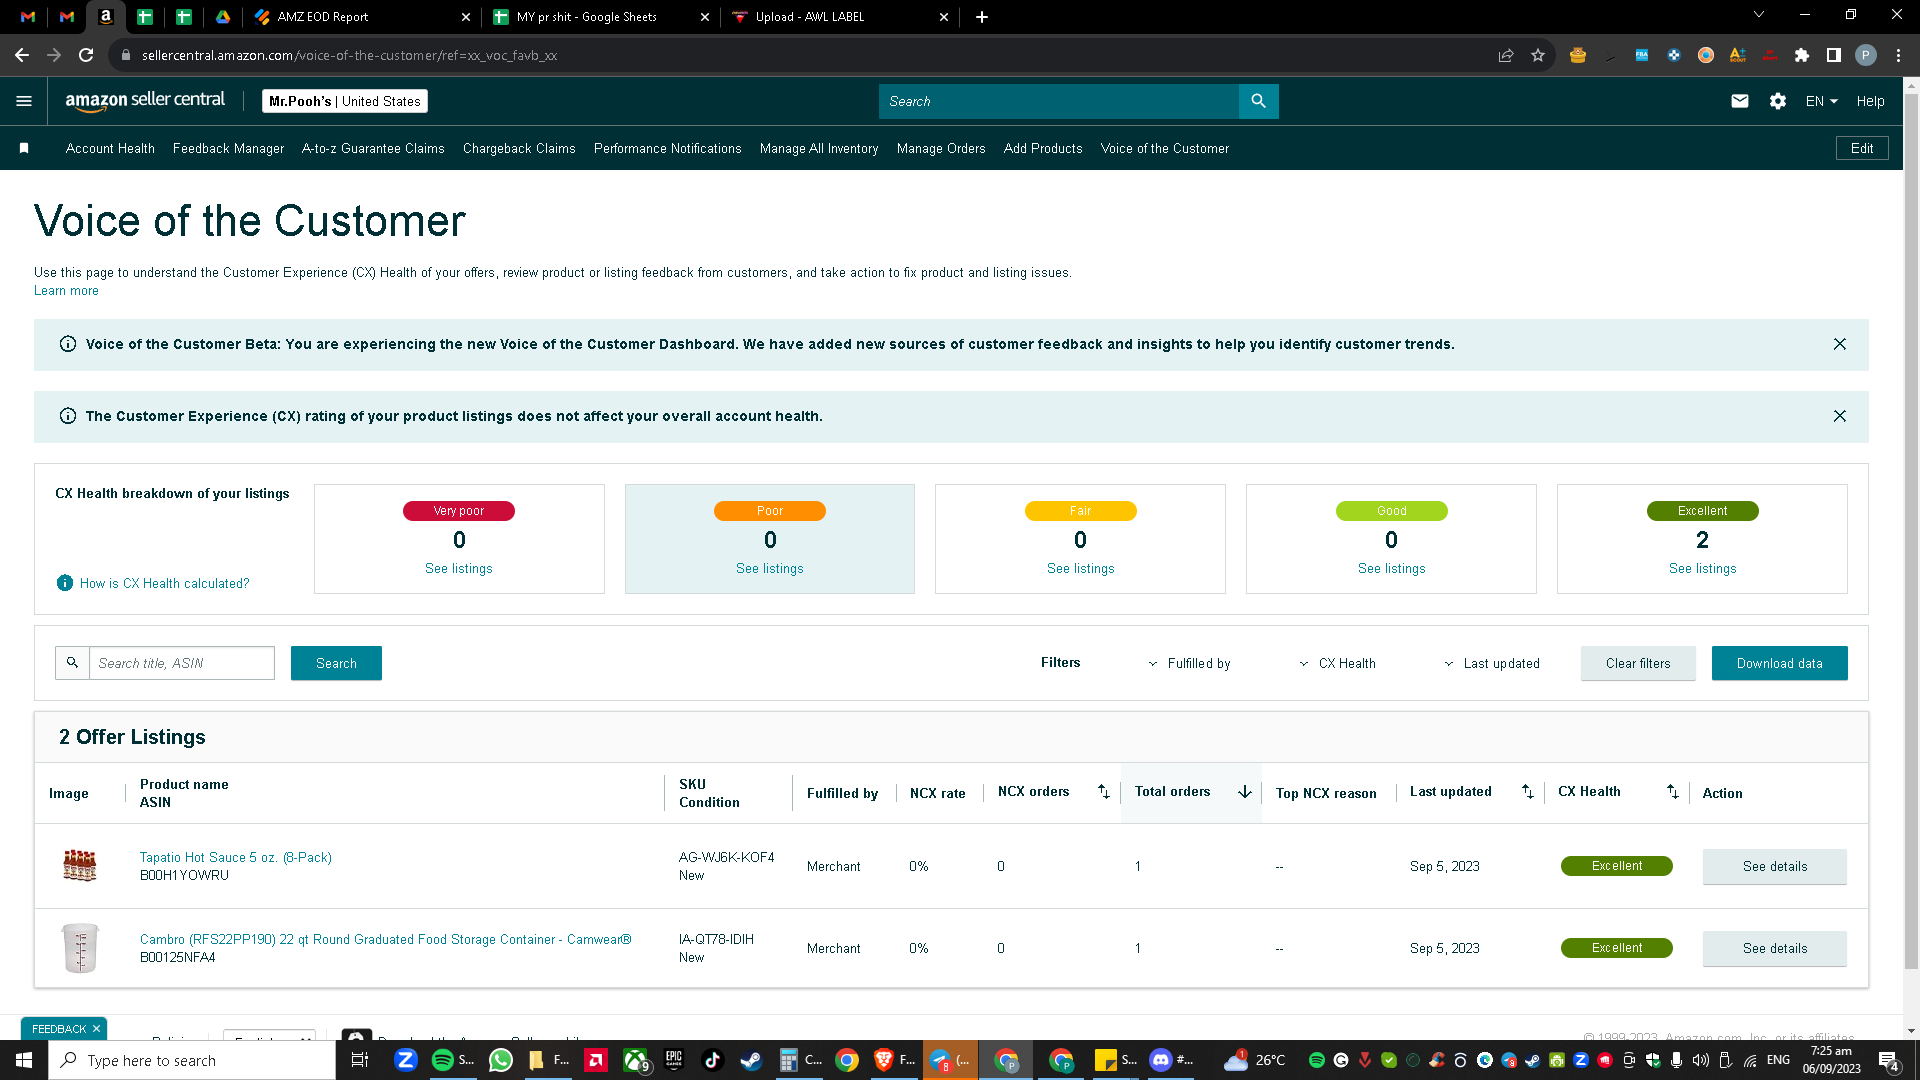Open the Chrome extensions puzzle icon

(x=1802, y=55)
